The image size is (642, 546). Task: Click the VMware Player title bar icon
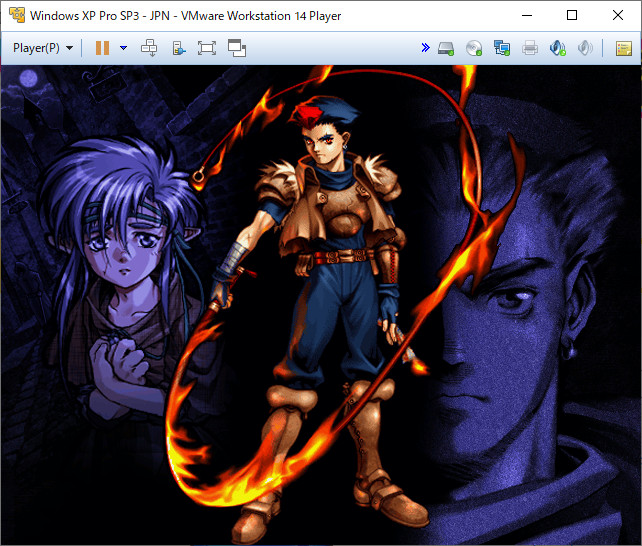point(17,15)
